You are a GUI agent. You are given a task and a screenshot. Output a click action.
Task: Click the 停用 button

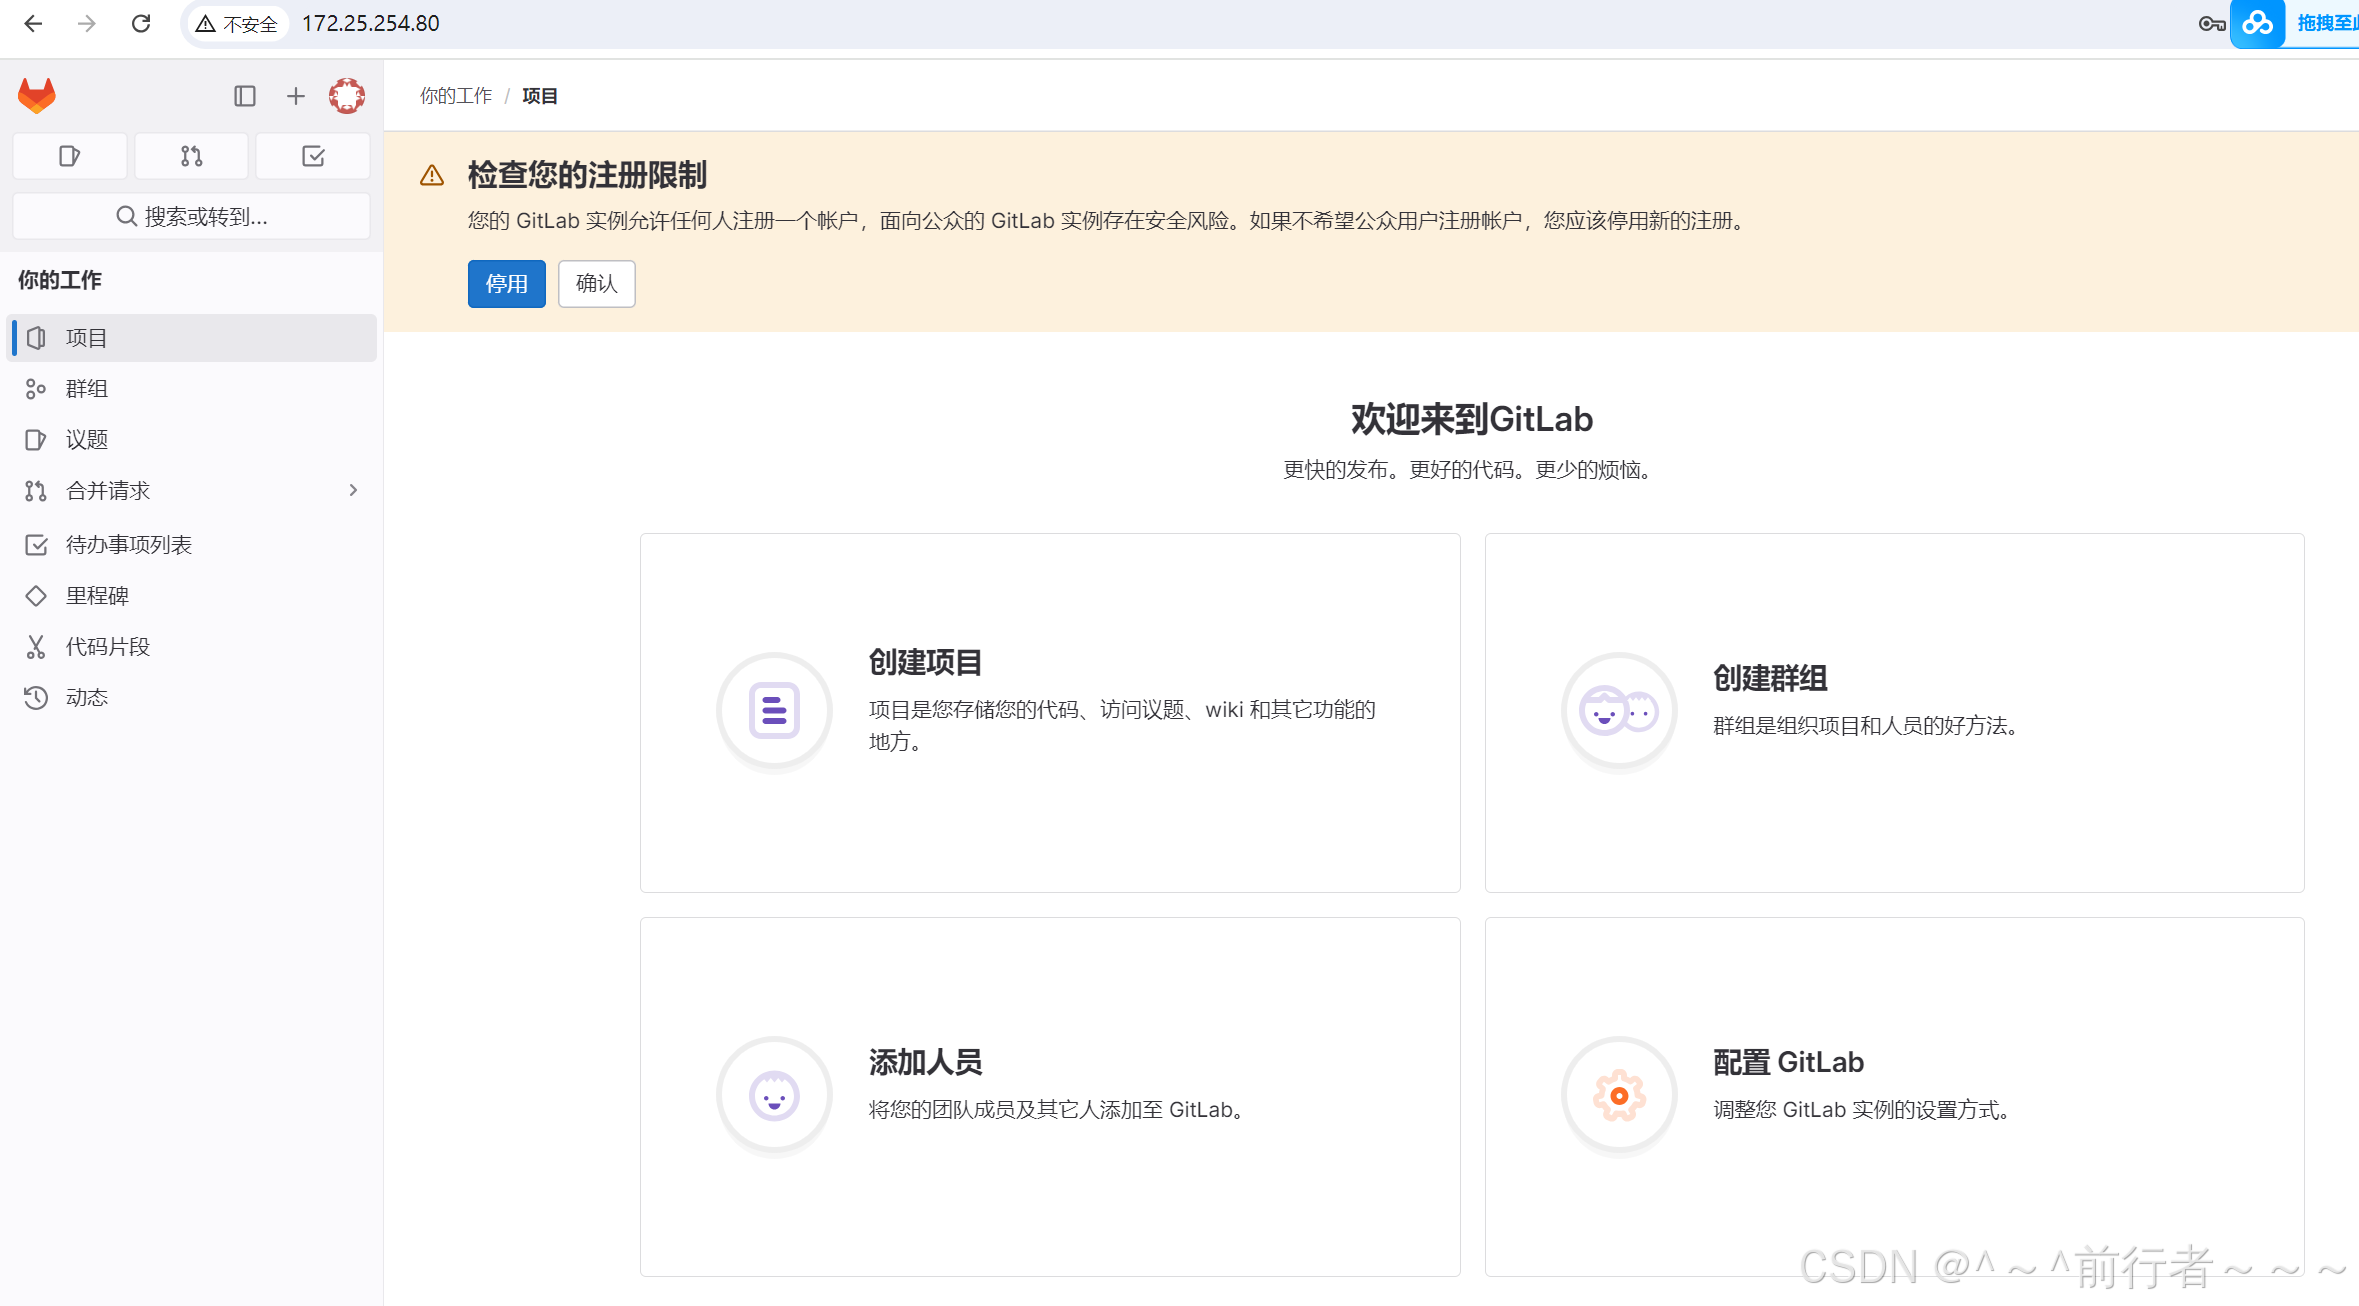click(x=507, y=284)
